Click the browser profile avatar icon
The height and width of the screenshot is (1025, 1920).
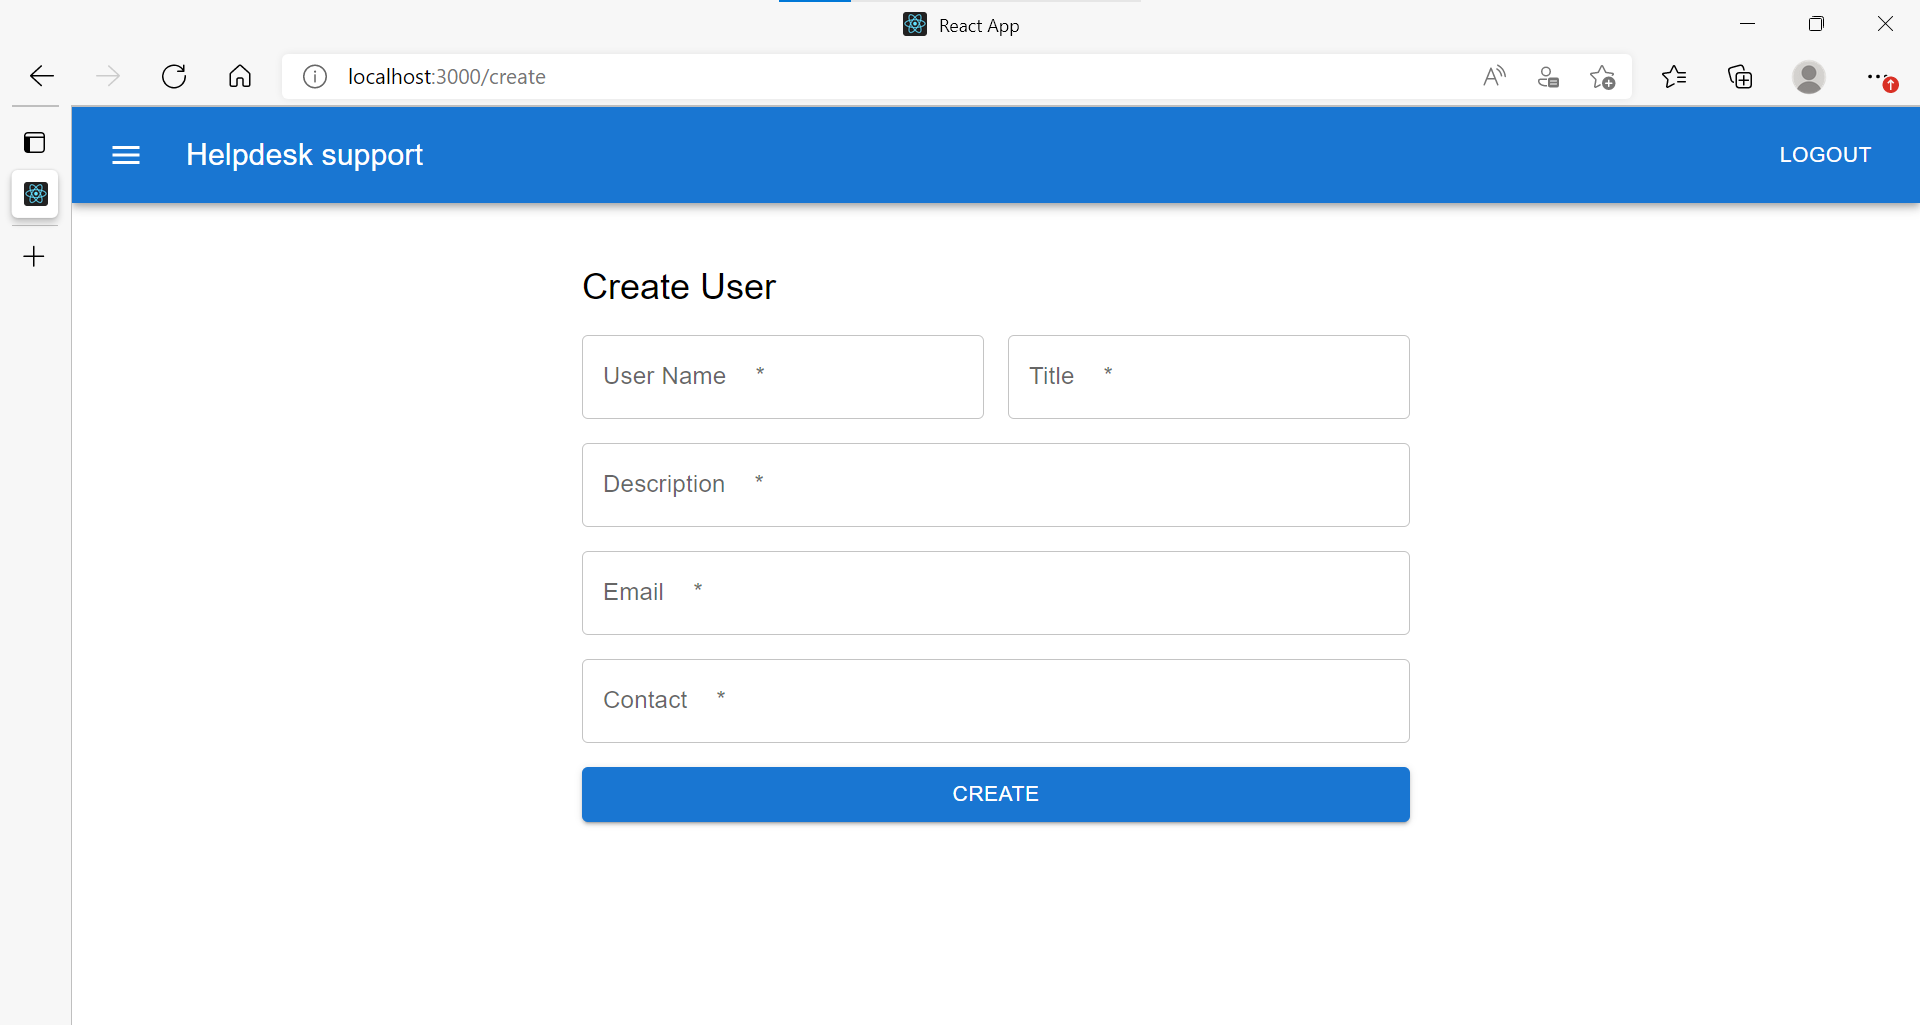pyautogui.click(x=1809, y=76)
